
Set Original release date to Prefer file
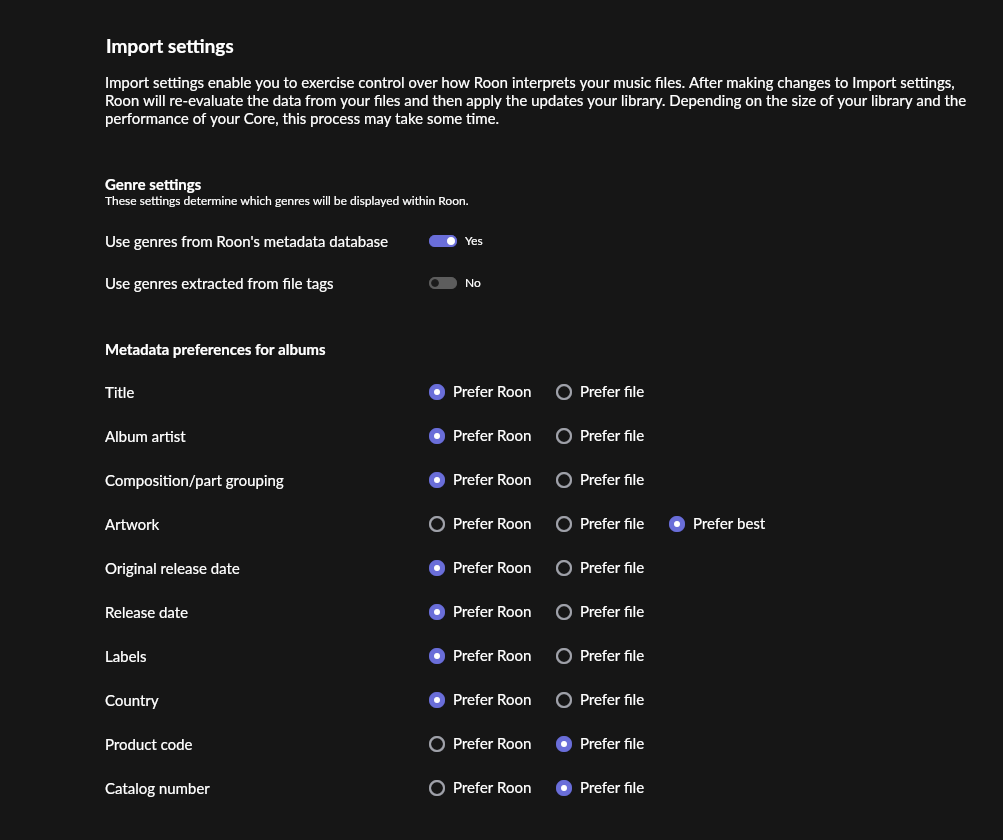tap(564, 568)
